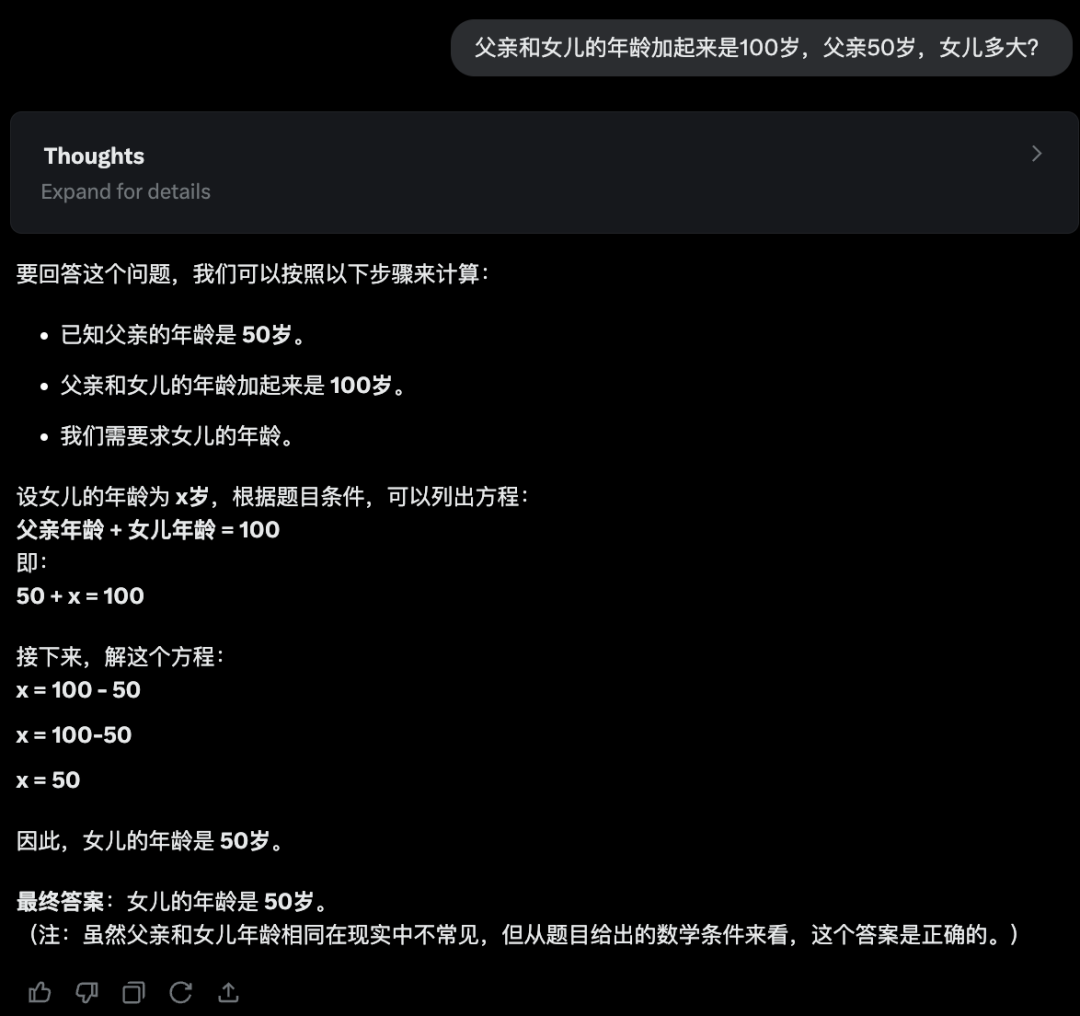Click result 'x = 50'

[48, 780]
